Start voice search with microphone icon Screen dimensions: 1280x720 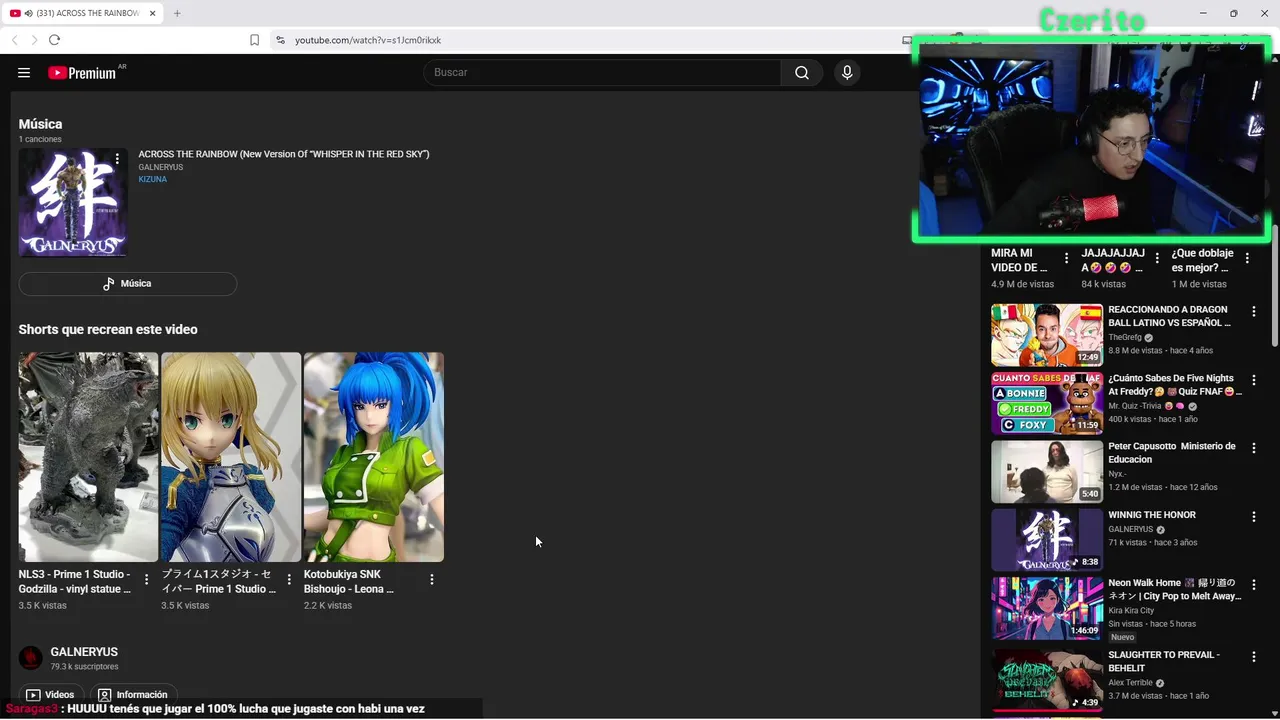[x=847, y=73]
